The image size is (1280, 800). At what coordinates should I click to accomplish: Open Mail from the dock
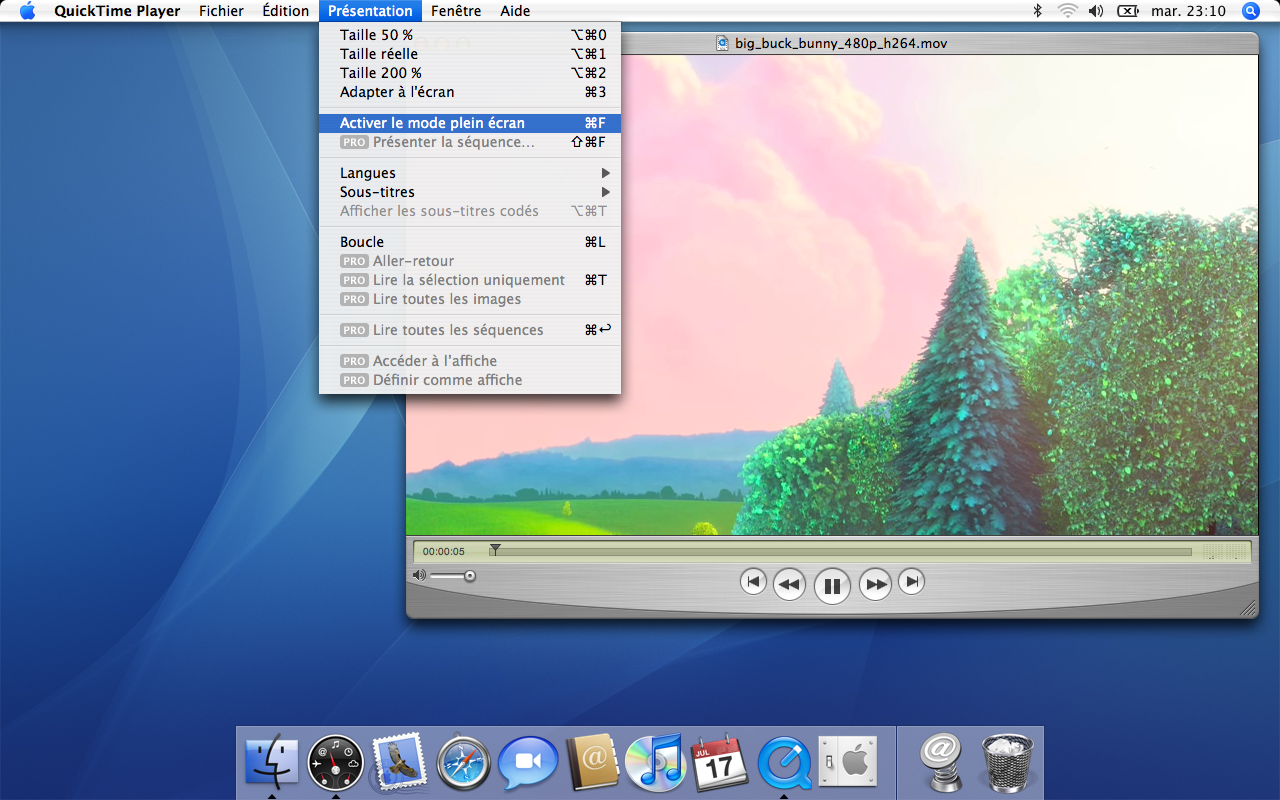pyautogui.click(x=400, y=762)
